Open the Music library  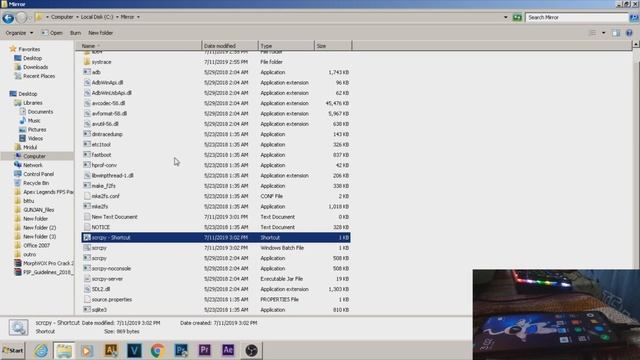click(34, 121)
